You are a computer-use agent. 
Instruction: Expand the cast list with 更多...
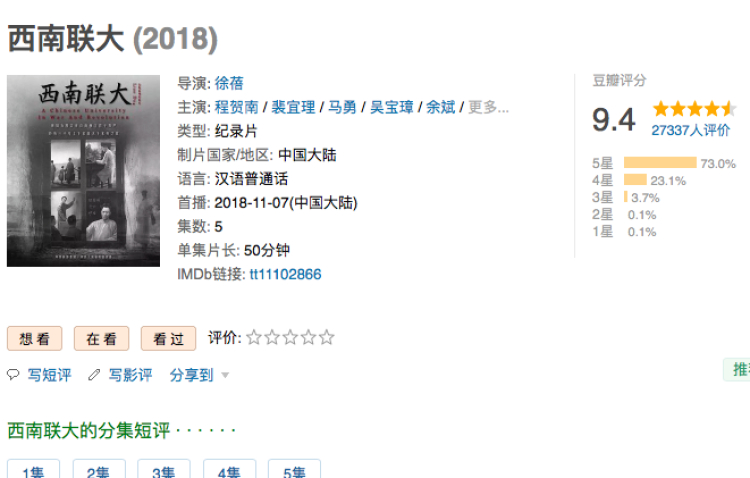coord(488,107)
